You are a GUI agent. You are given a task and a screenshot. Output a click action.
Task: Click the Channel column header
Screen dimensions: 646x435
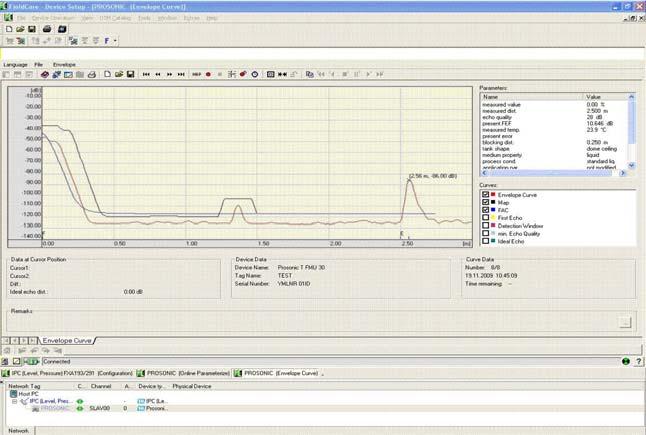pyautogui.click(x=101, y=386)
